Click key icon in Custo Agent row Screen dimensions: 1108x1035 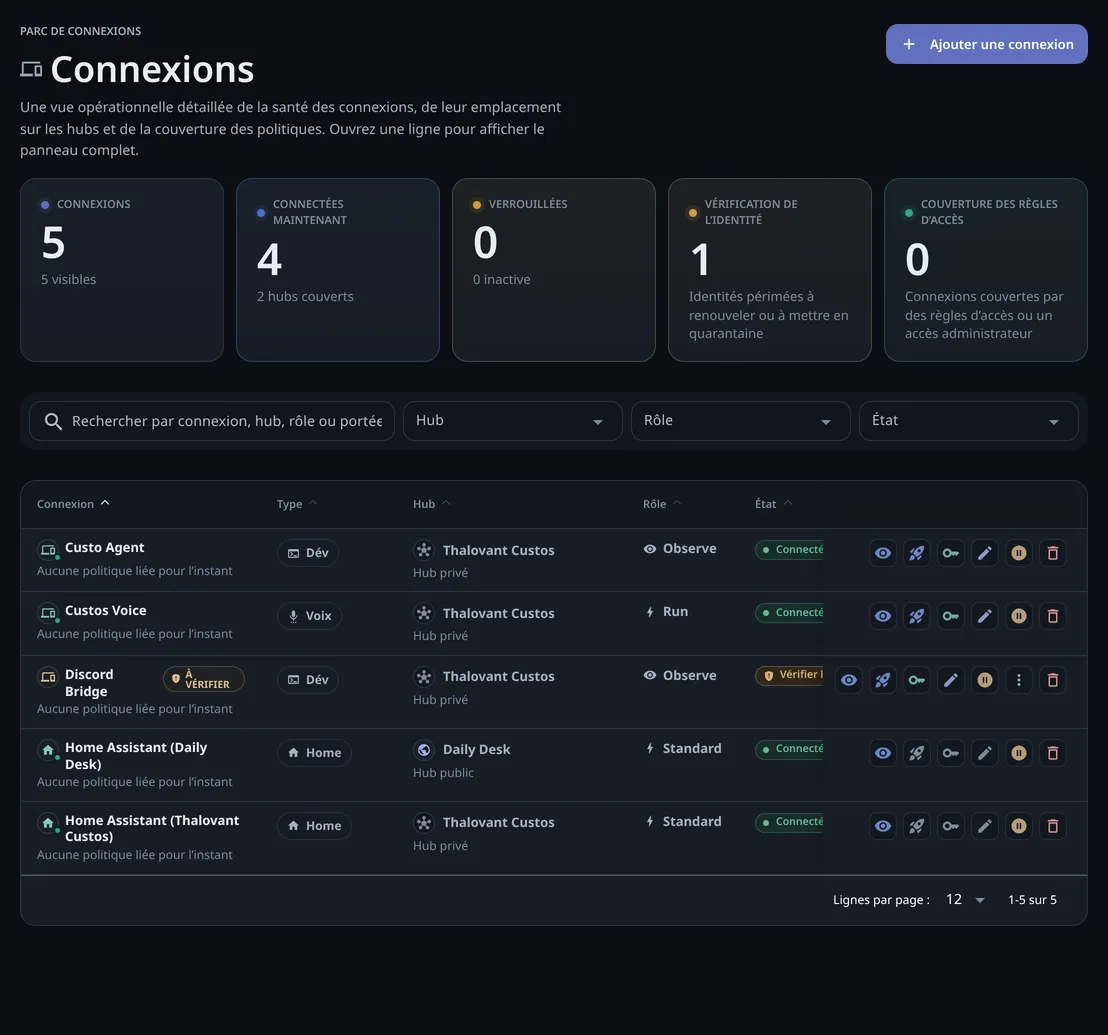[950, 553]
